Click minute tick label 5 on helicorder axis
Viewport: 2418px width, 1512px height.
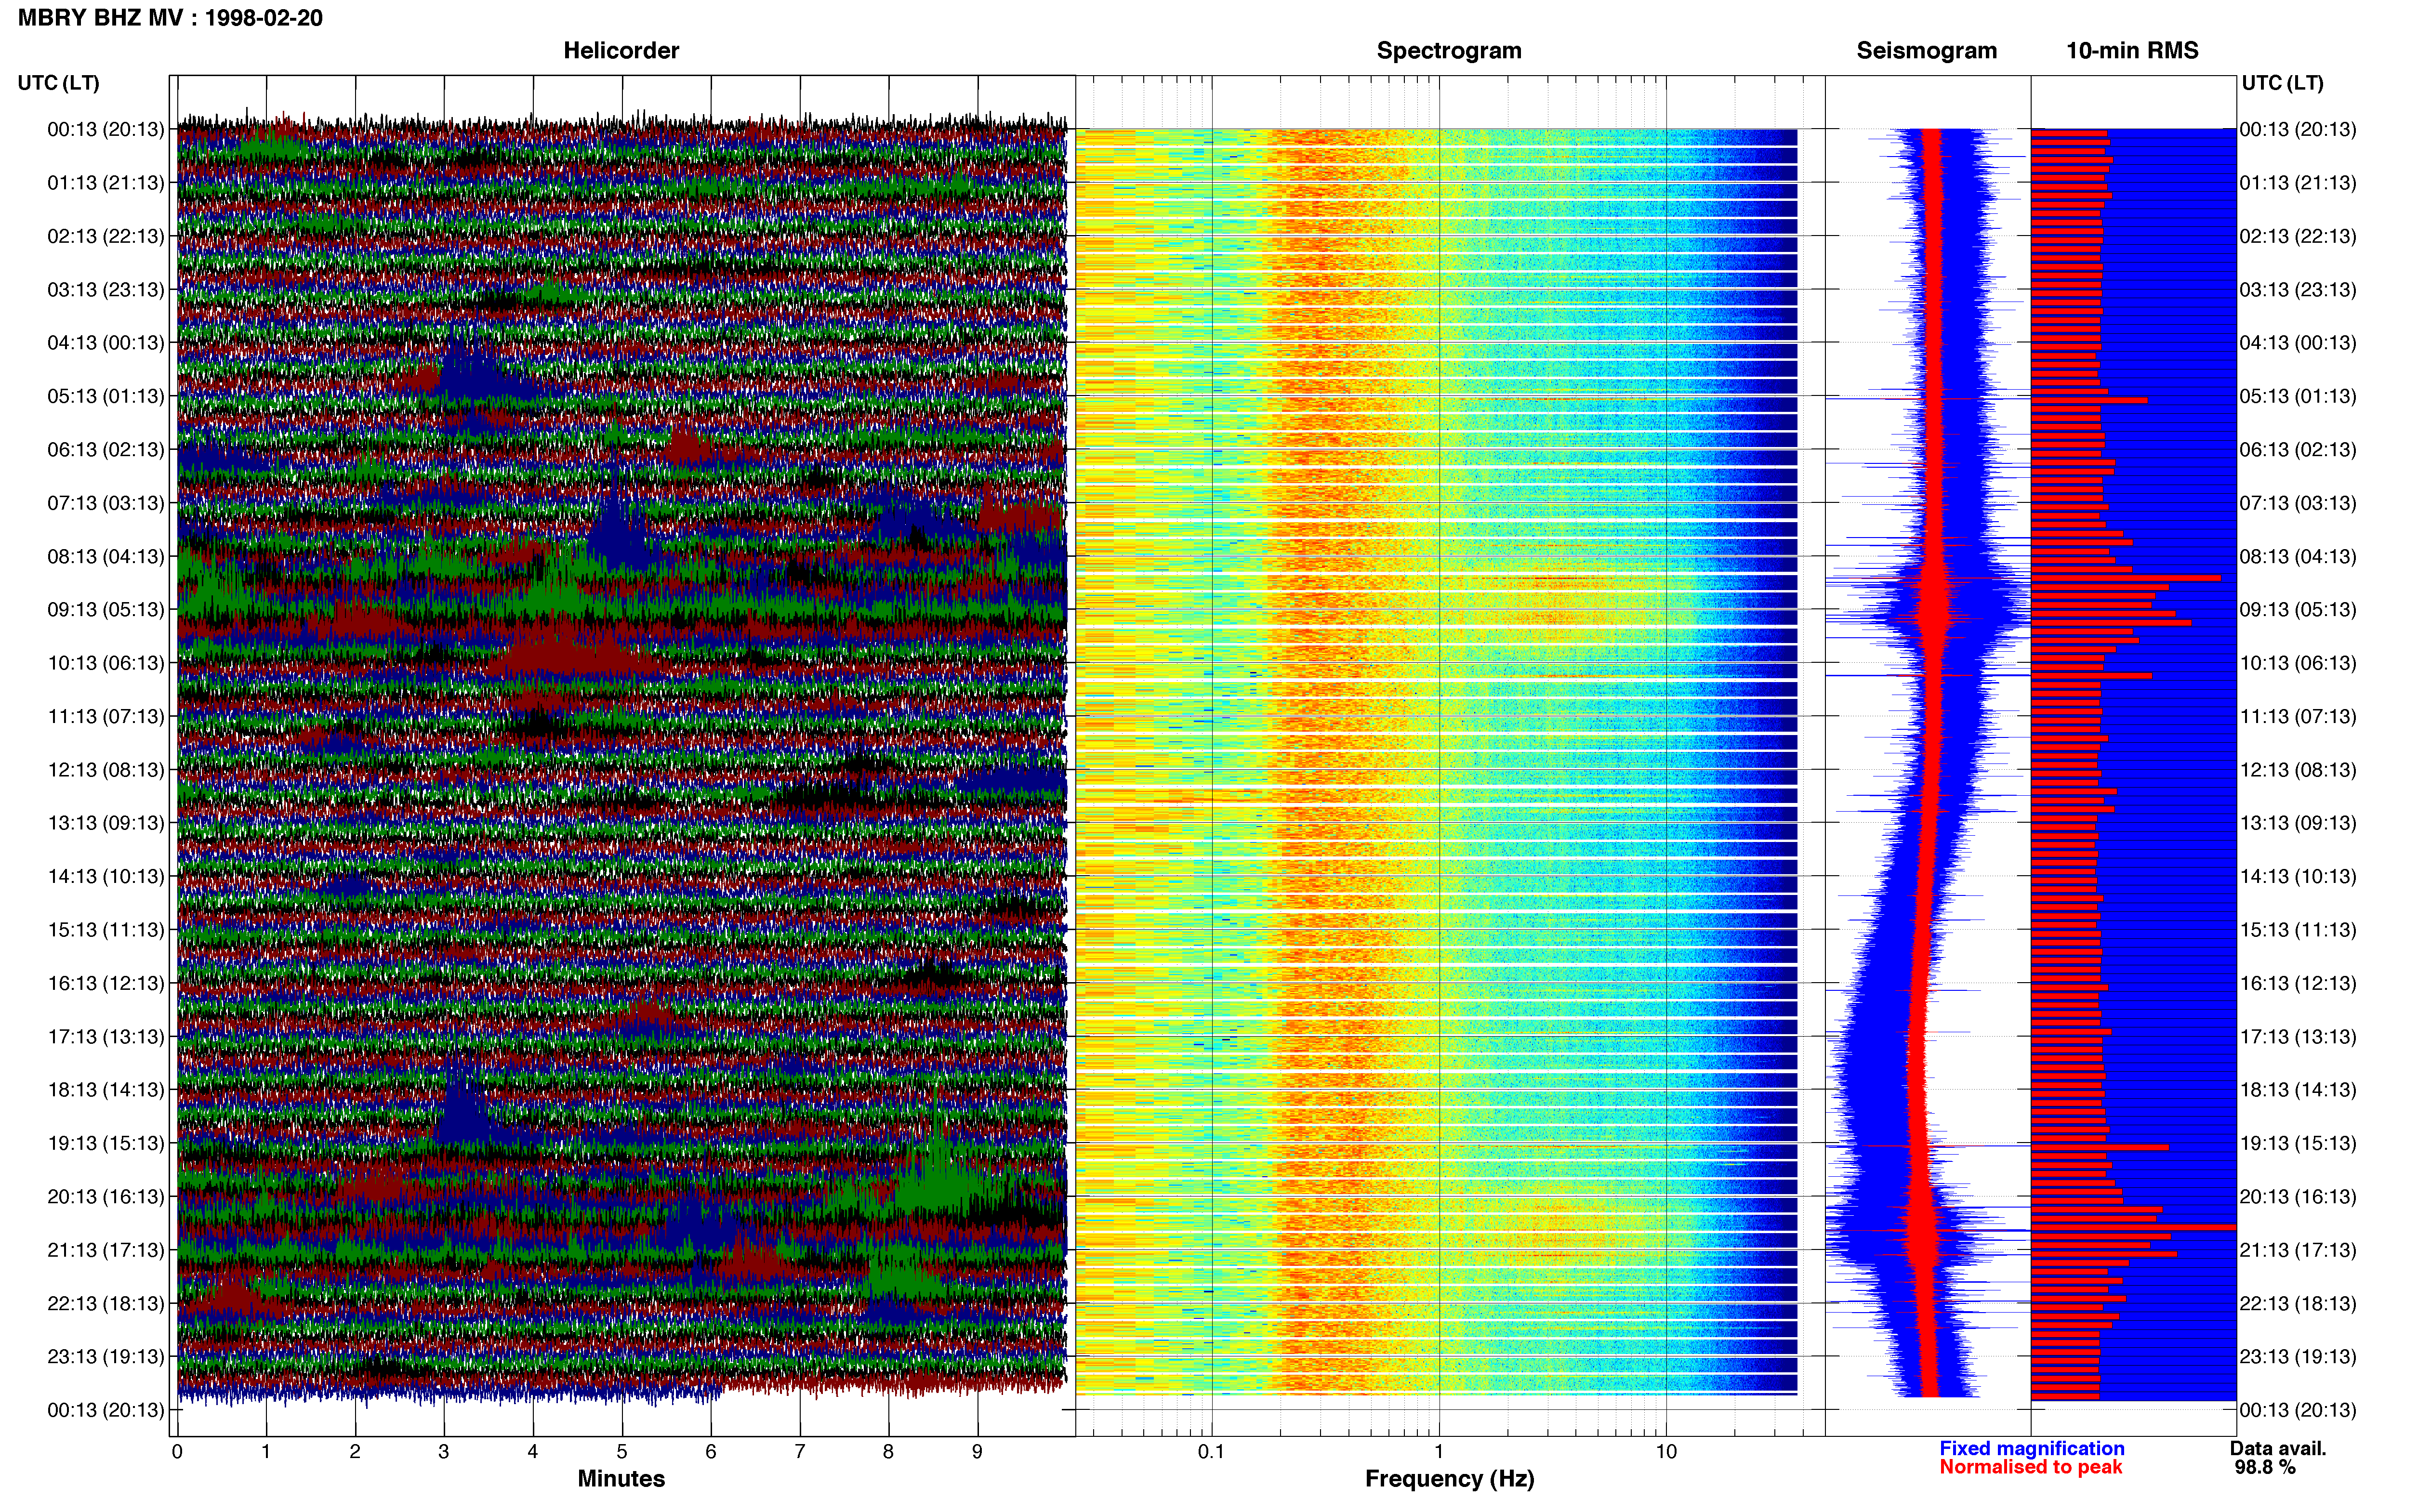tap(622, 1452)
